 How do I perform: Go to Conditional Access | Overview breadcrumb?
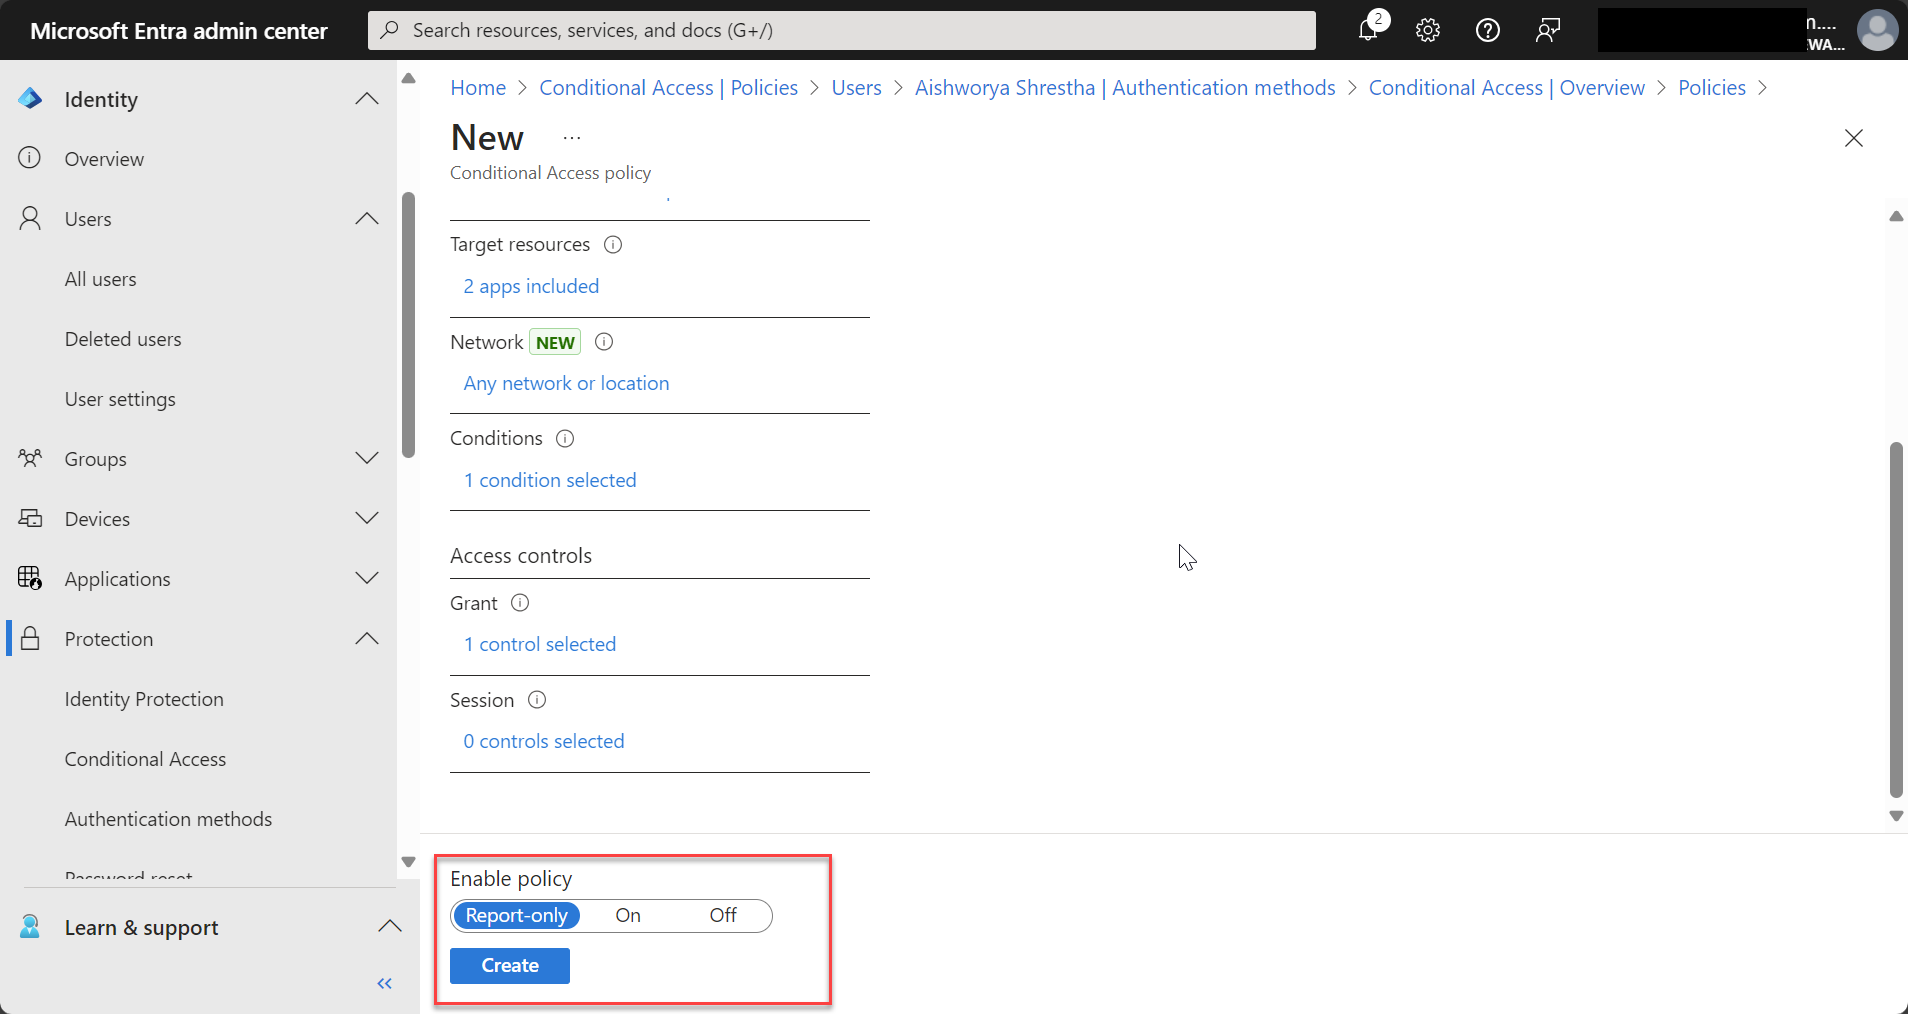click(1506, 88)
